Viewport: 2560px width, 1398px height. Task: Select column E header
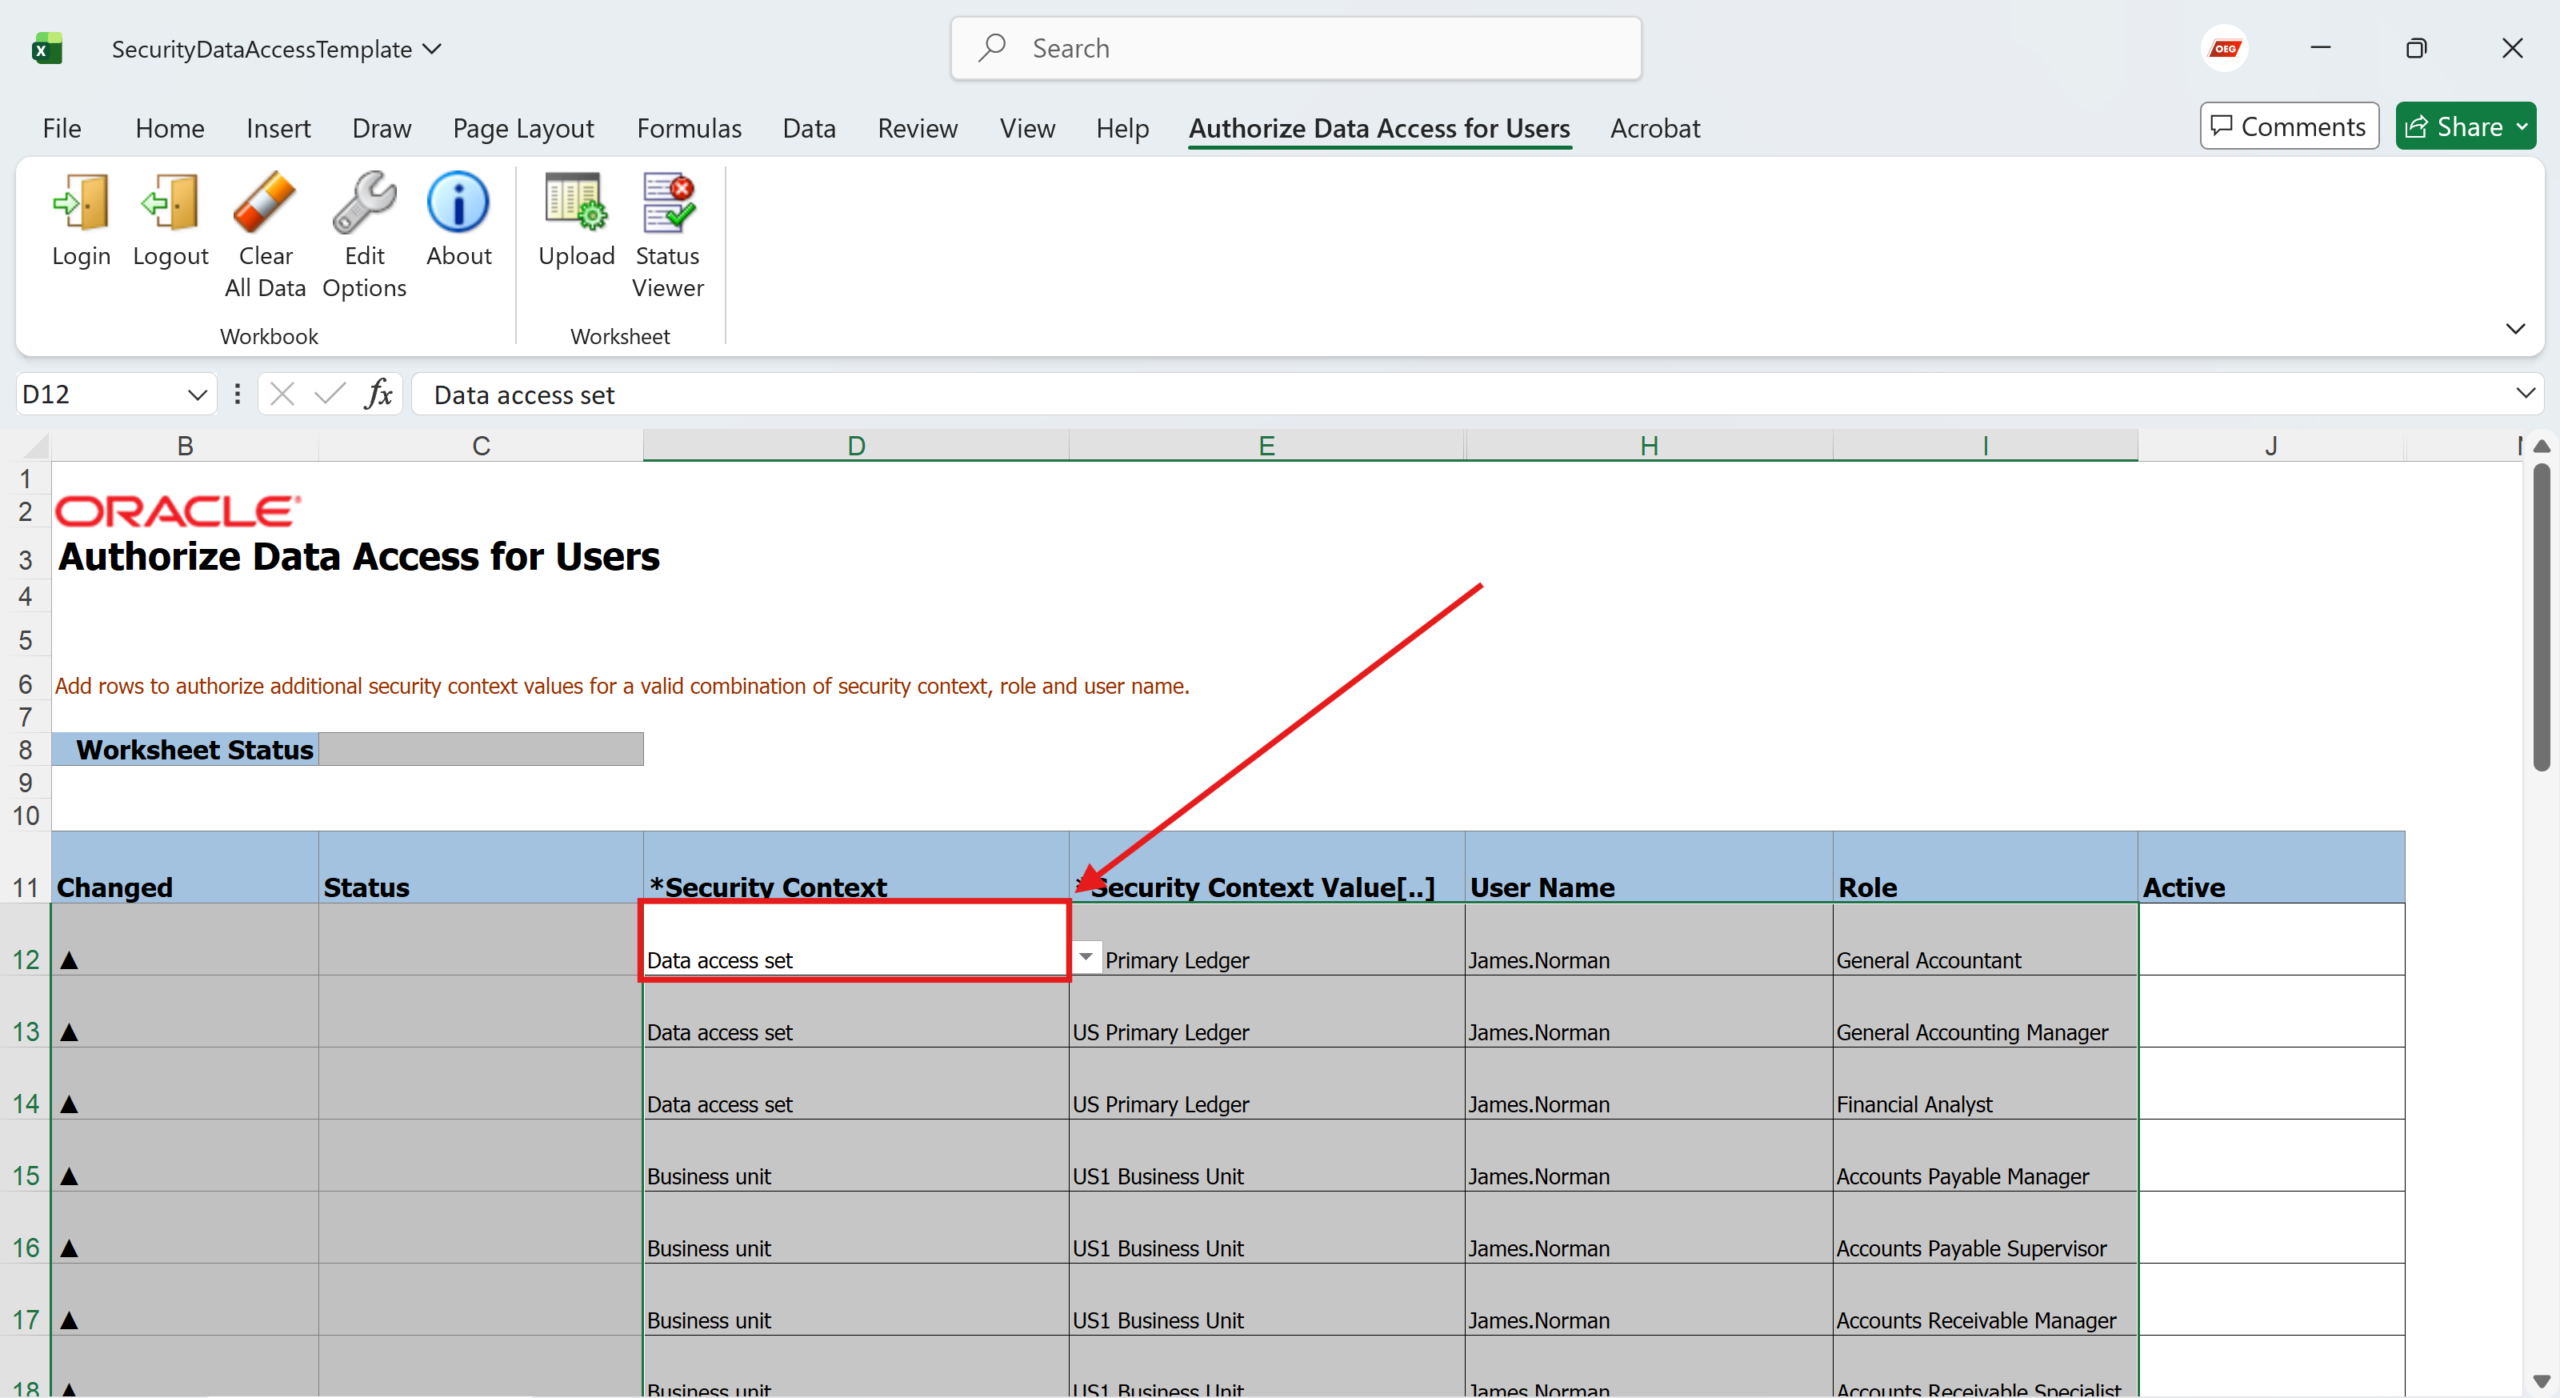pyautogui.click(x=1266, y=446)
